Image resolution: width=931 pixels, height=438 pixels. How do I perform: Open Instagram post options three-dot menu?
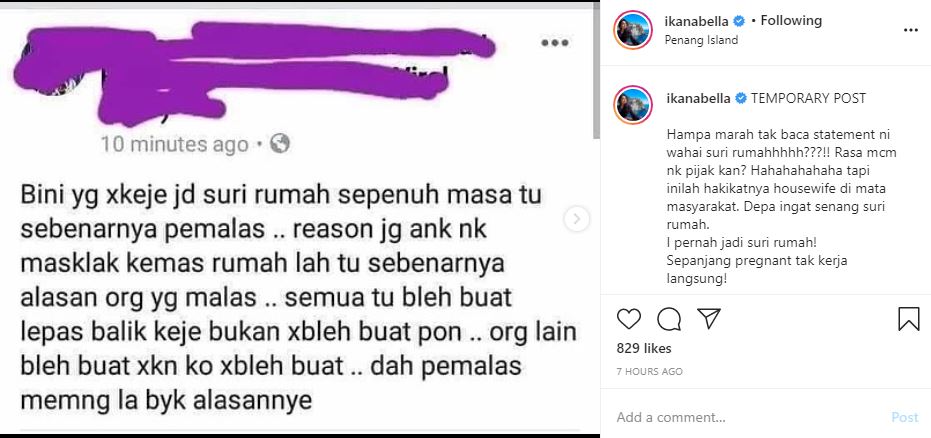coord(911,30)
